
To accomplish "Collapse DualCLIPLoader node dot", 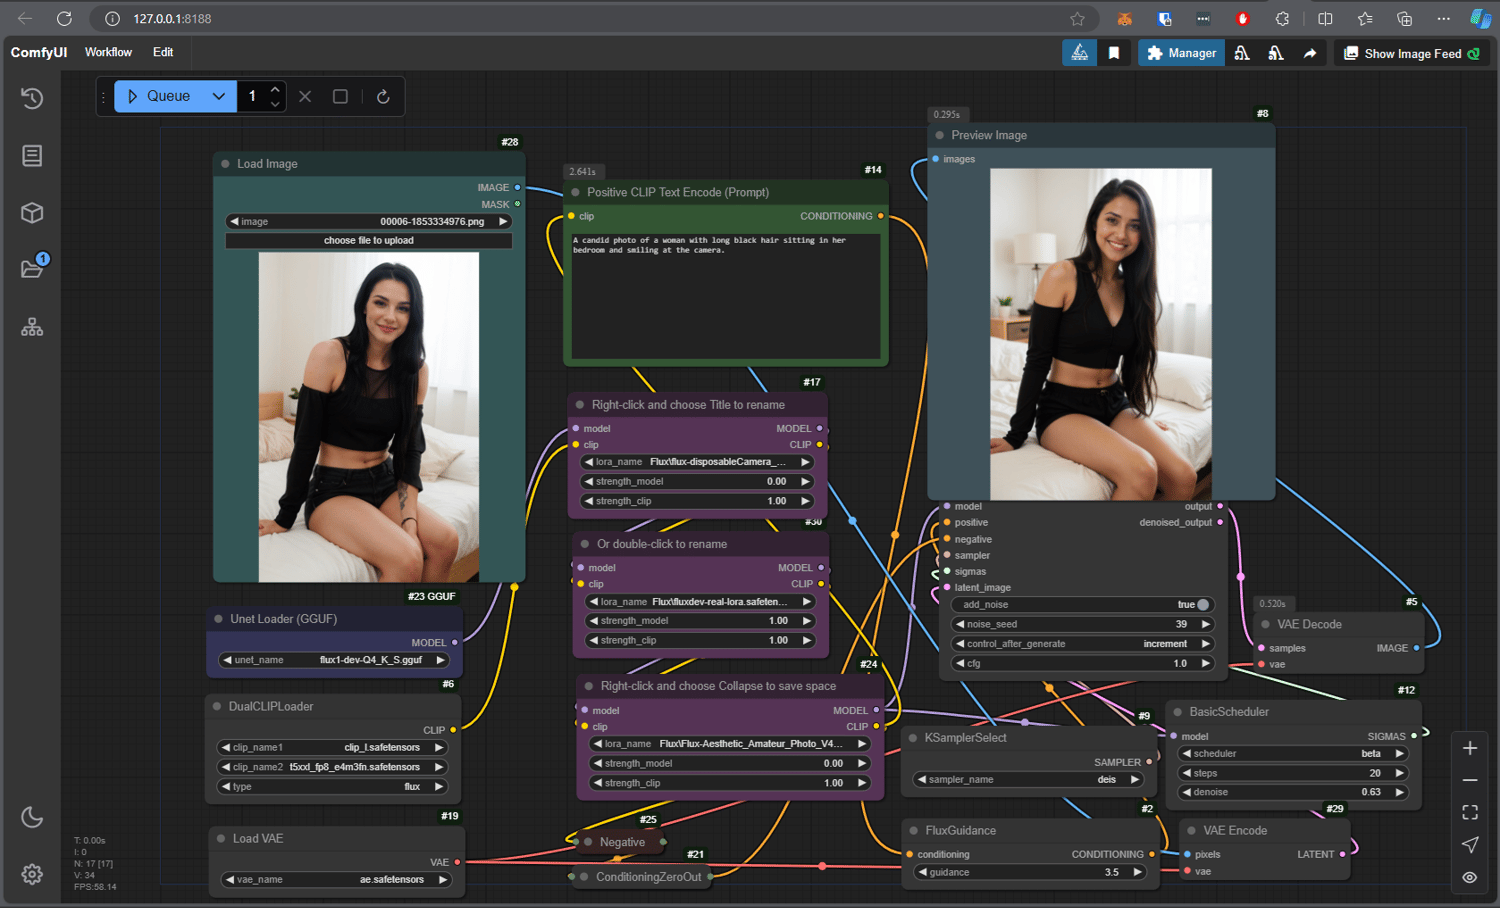I will coord(216,706).
